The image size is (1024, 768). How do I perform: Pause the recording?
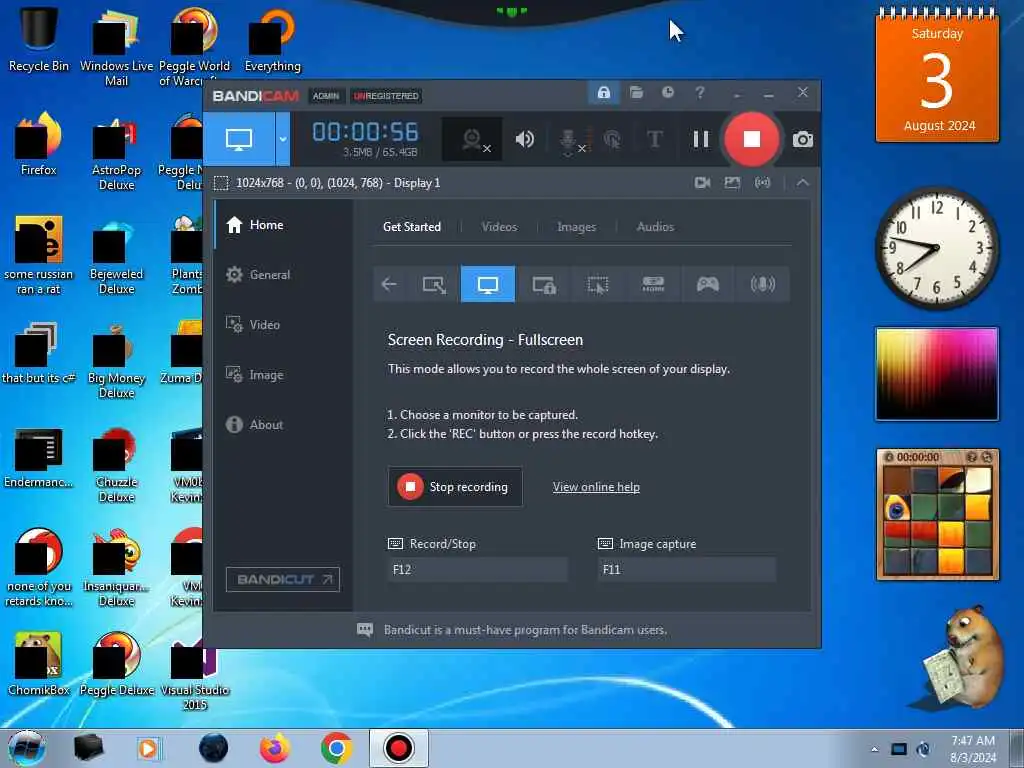[x=701, y=139]
